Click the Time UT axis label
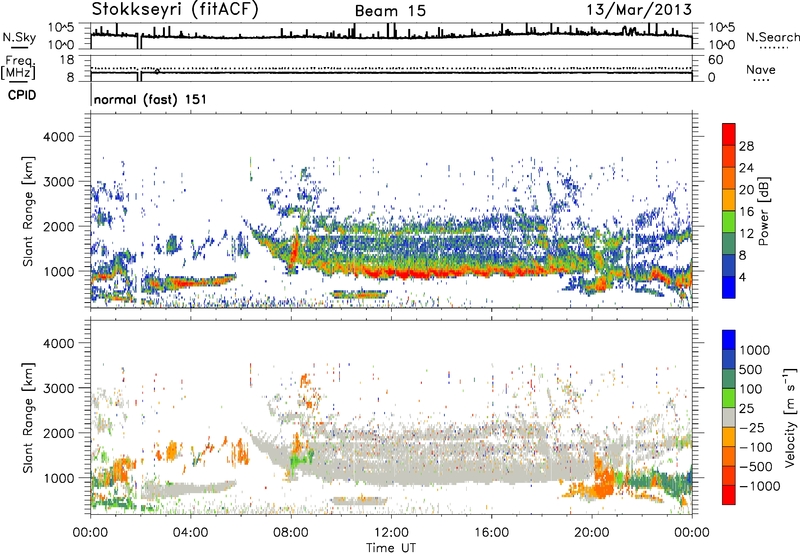The height and width of the screenshot is (554, 800). click(391, 547)
